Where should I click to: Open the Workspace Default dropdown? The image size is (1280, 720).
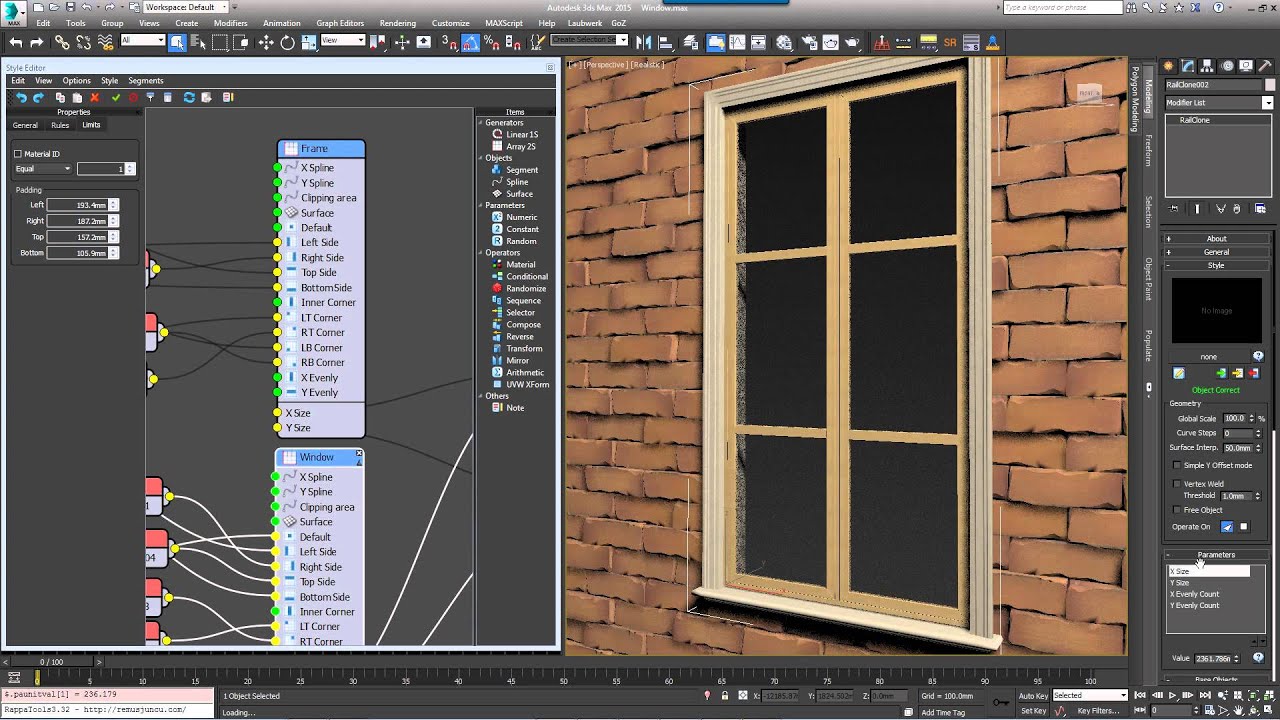(186, 7)
